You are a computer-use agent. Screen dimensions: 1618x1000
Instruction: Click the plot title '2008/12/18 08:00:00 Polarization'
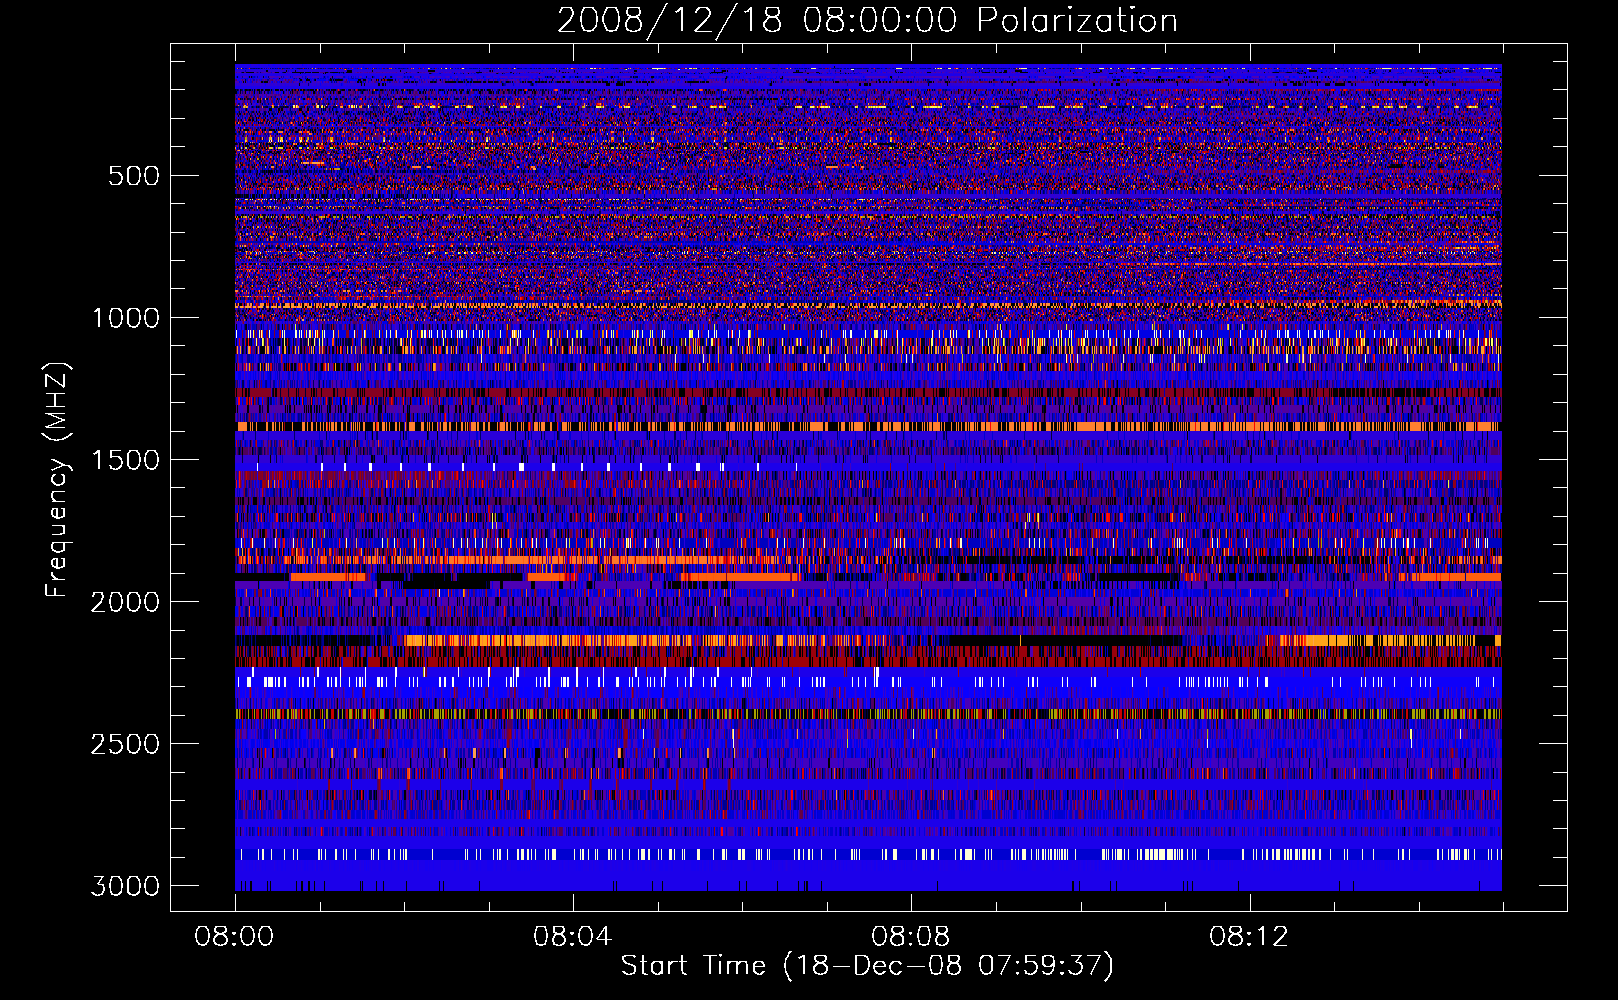click(867, 20)
